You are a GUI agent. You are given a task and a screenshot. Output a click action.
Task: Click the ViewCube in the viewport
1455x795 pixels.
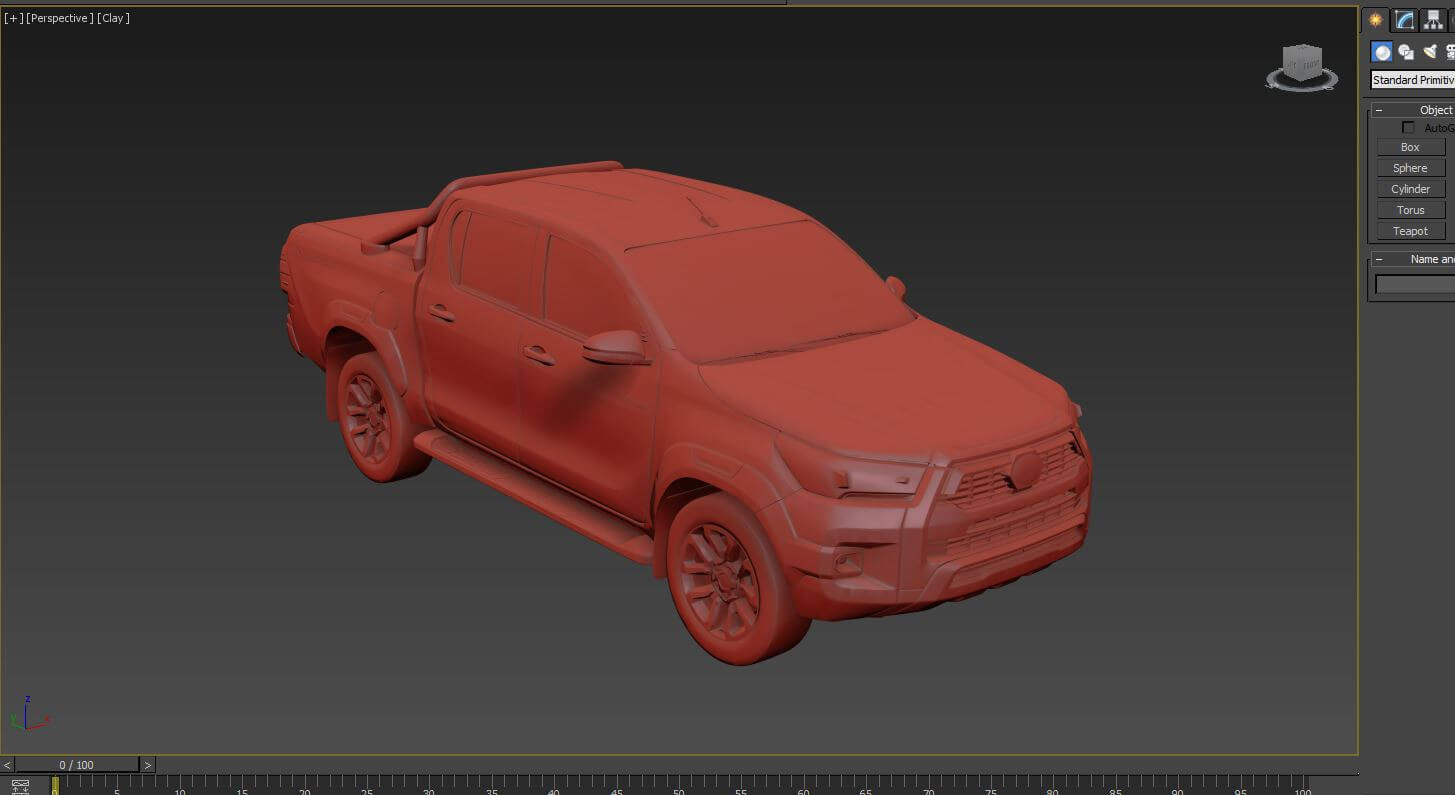pyautogui.click(x=1302, y=66)
